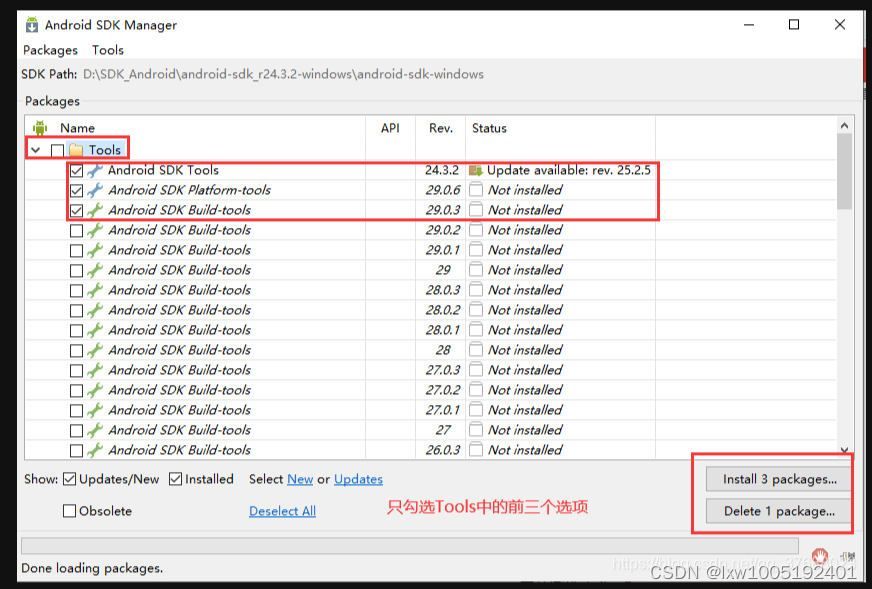The image size is (872, 589).
Task: Check Android SDK Build-tools rev 29
Action: [x=77, y=271]
